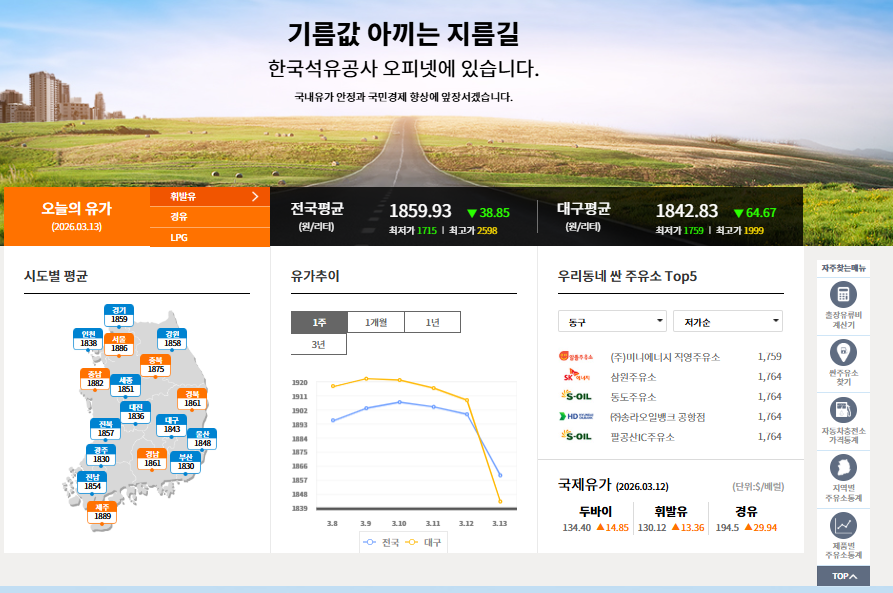Open the 팔공산IC주유소 station link
The width and height of the screenshot is (893, 593).
pyautogui.click(x=642, y=437)
